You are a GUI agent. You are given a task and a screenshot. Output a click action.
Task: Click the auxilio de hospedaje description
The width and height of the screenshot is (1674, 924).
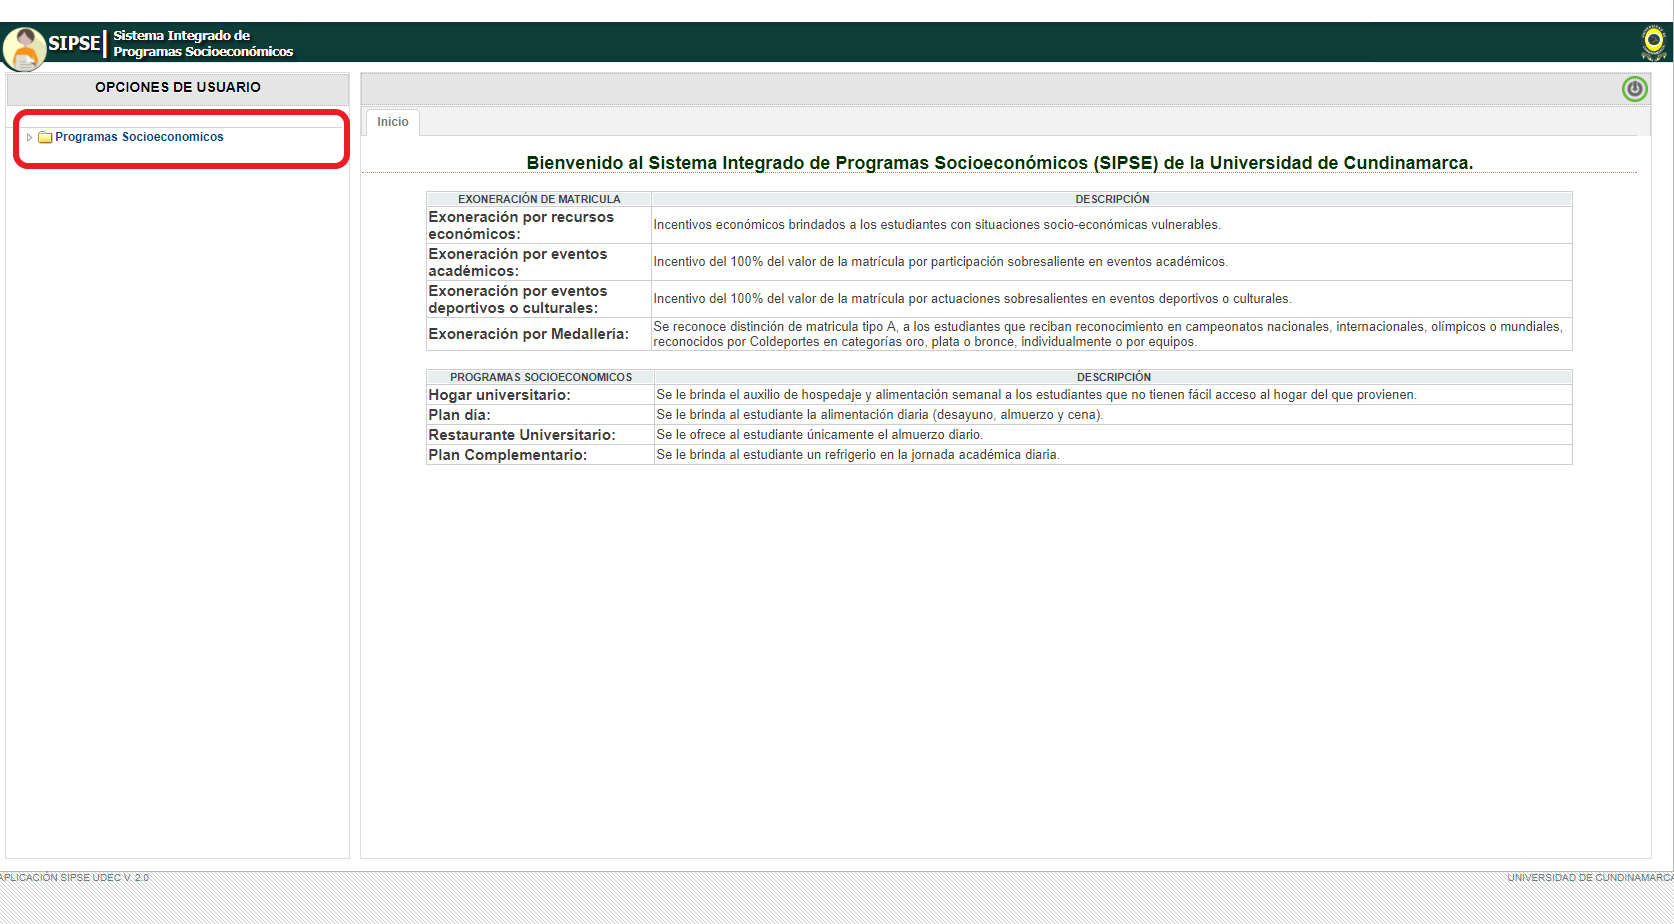click(x=1036, y=395)
